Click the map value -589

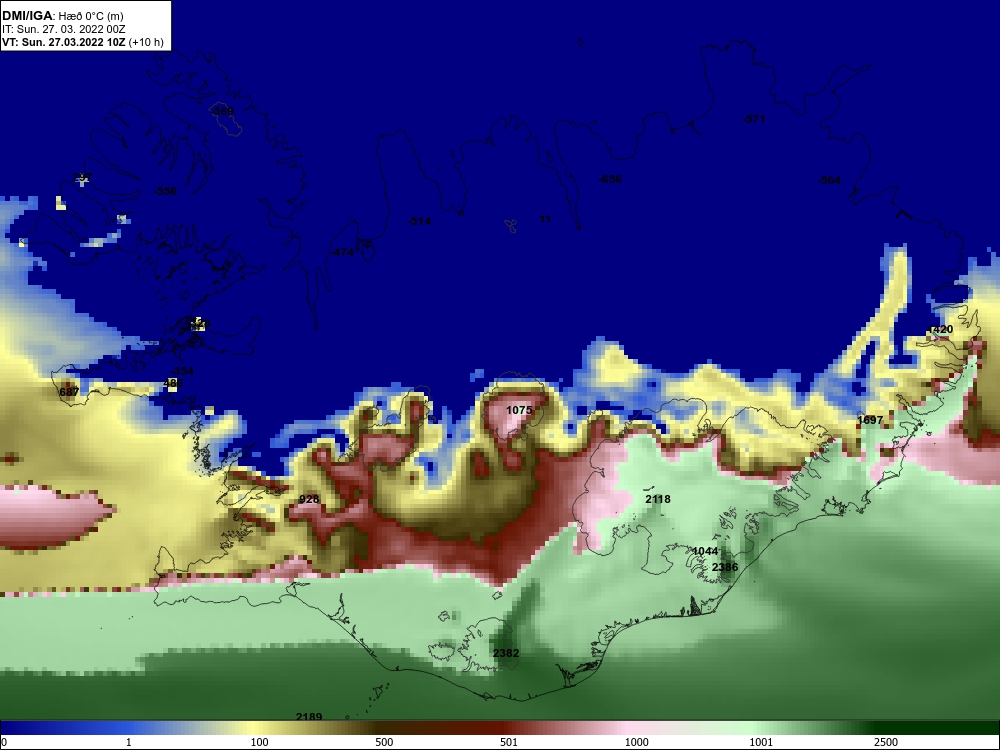pos(222,111)
